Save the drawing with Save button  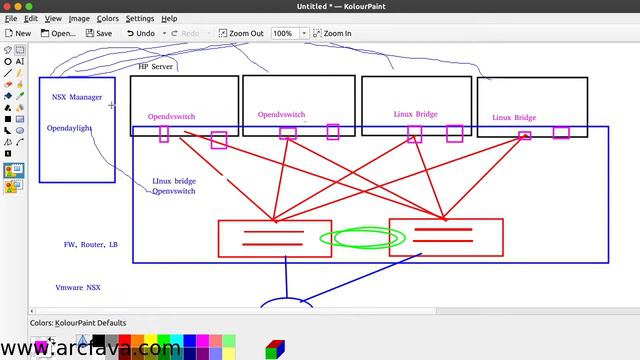click(99, 33)
